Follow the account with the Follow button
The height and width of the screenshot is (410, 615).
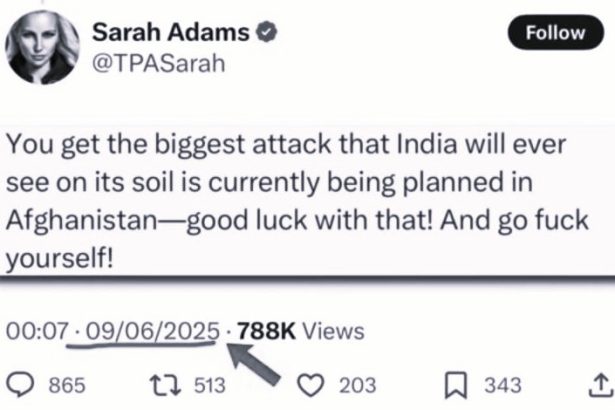click(555, 33)
